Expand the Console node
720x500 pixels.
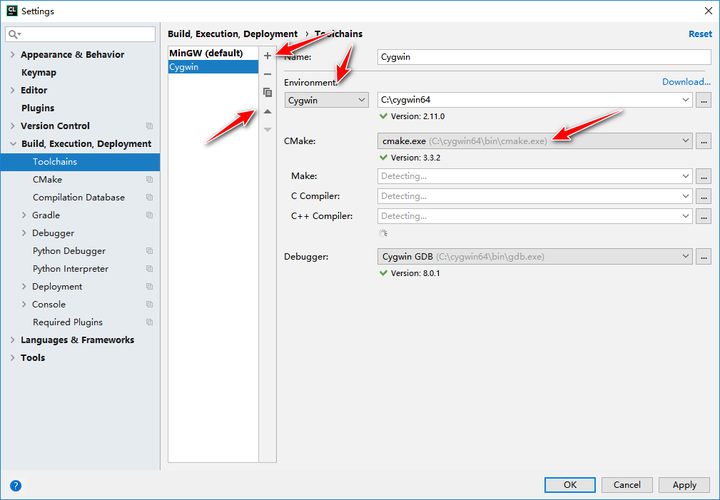[24, 304]
